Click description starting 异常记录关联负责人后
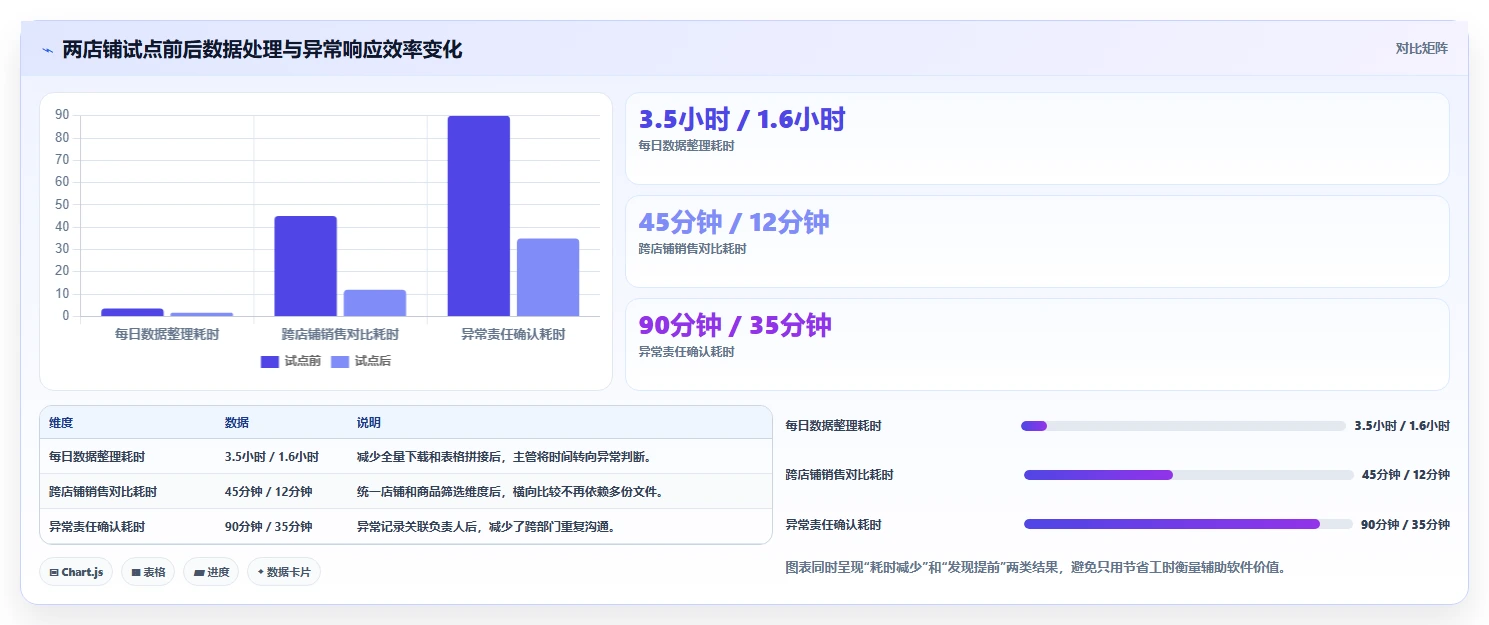 click(x=486, y=527)
